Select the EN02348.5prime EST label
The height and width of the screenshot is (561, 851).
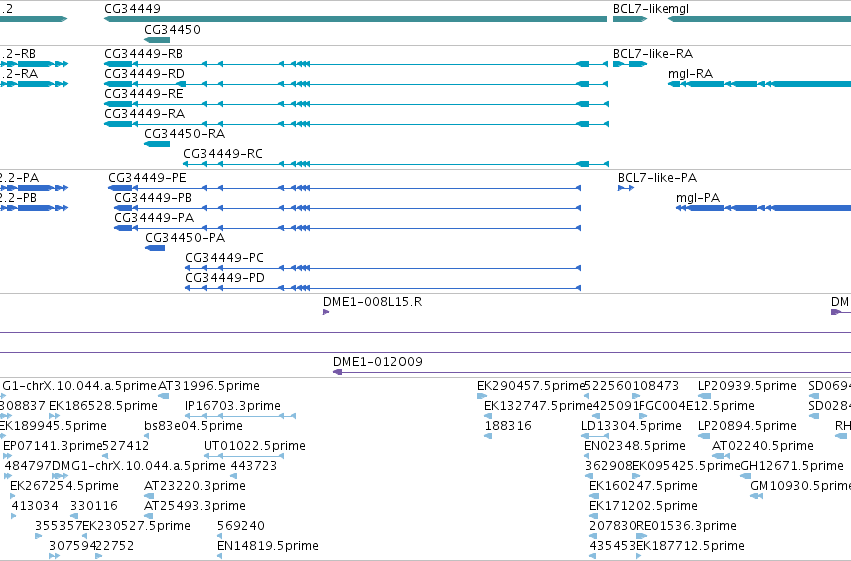[635, 446]
